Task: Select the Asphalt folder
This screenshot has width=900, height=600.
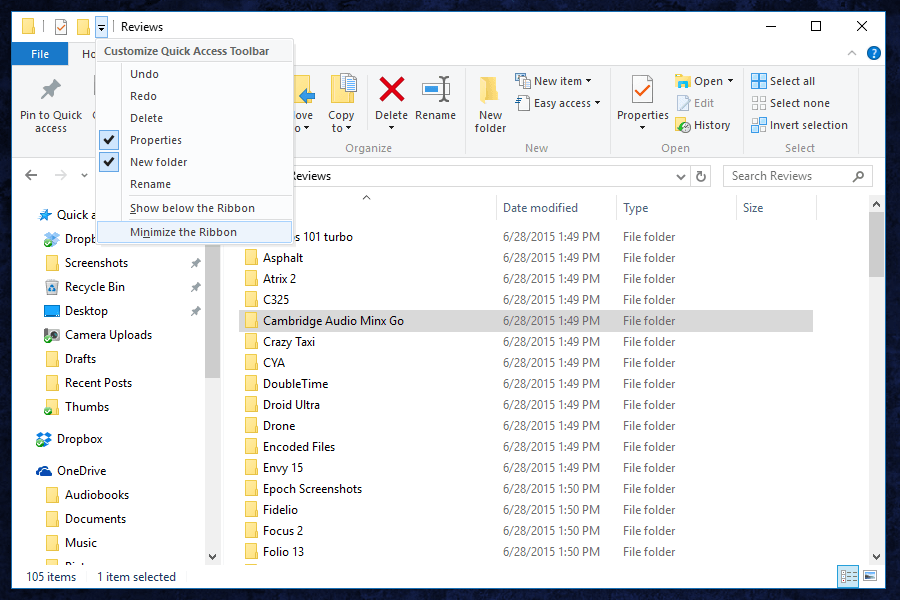Action: point(282,258)
